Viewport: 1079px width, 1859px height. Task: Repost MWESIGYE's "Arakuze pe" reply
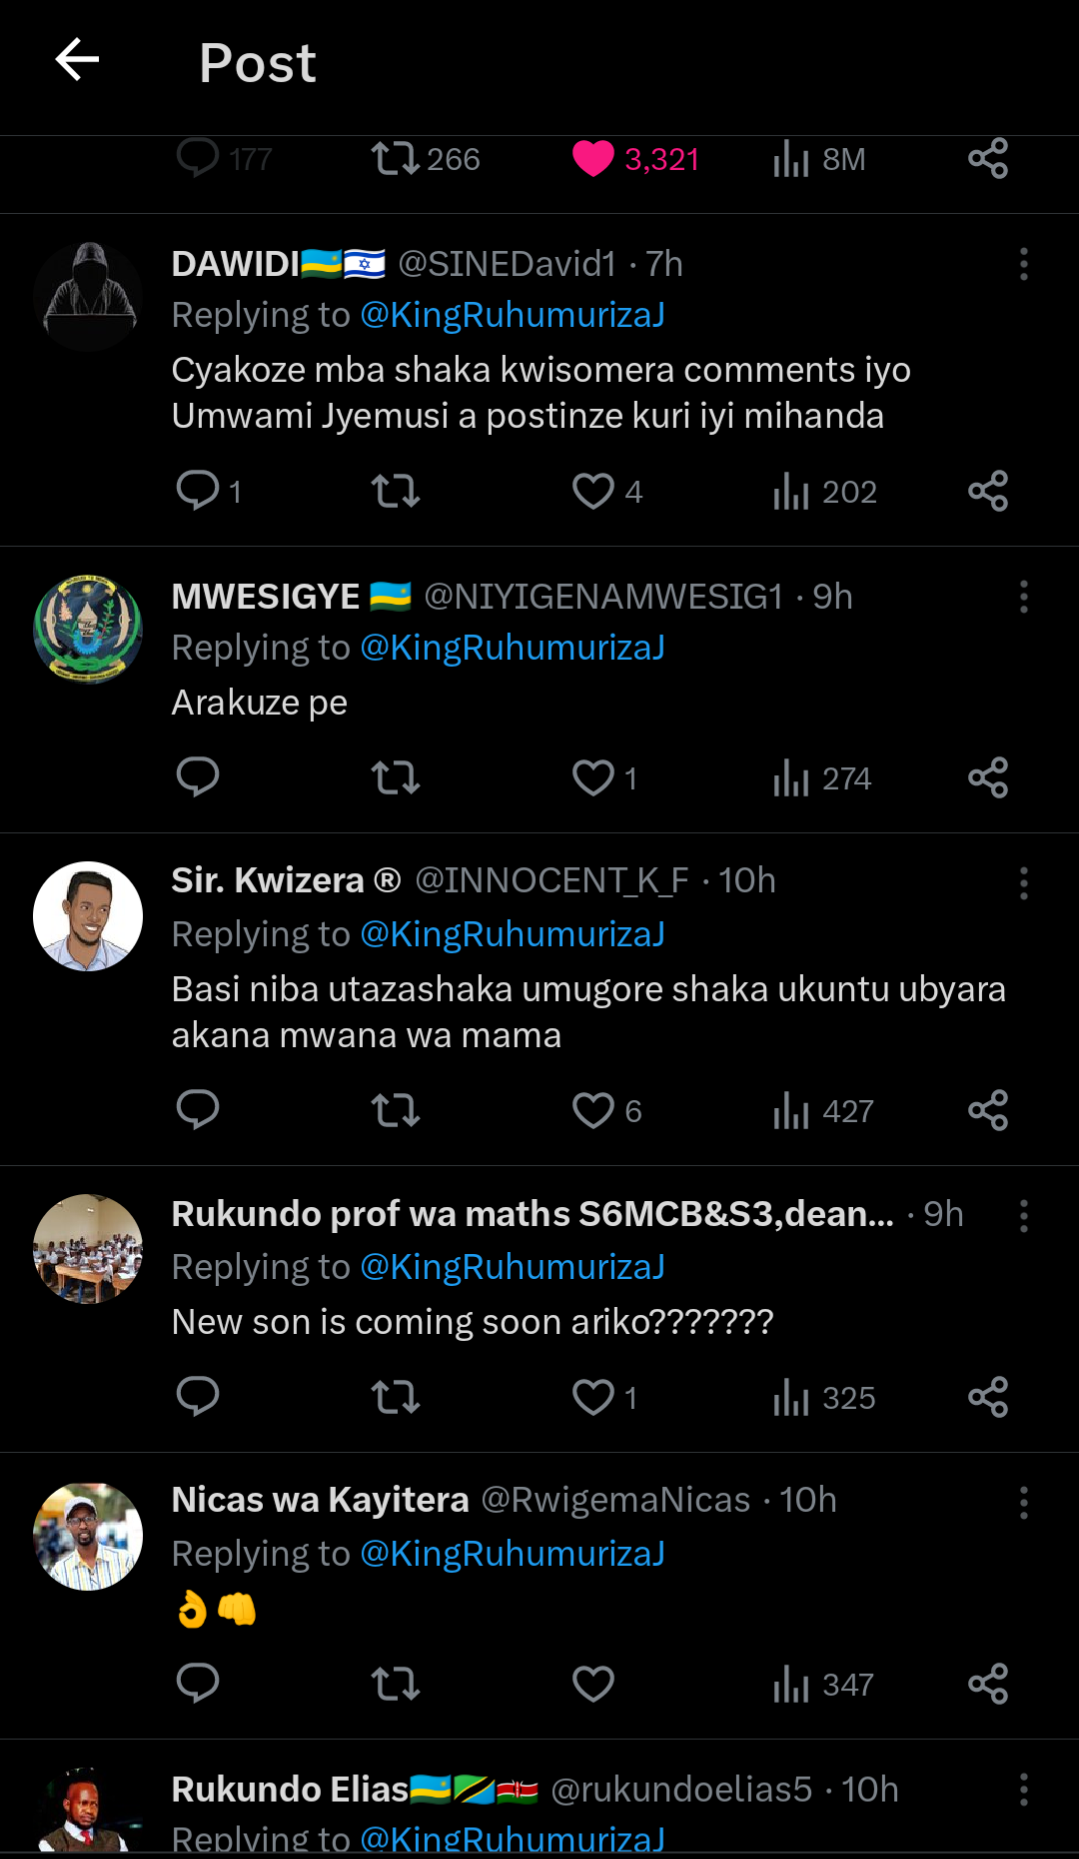[x=395, y=778]
